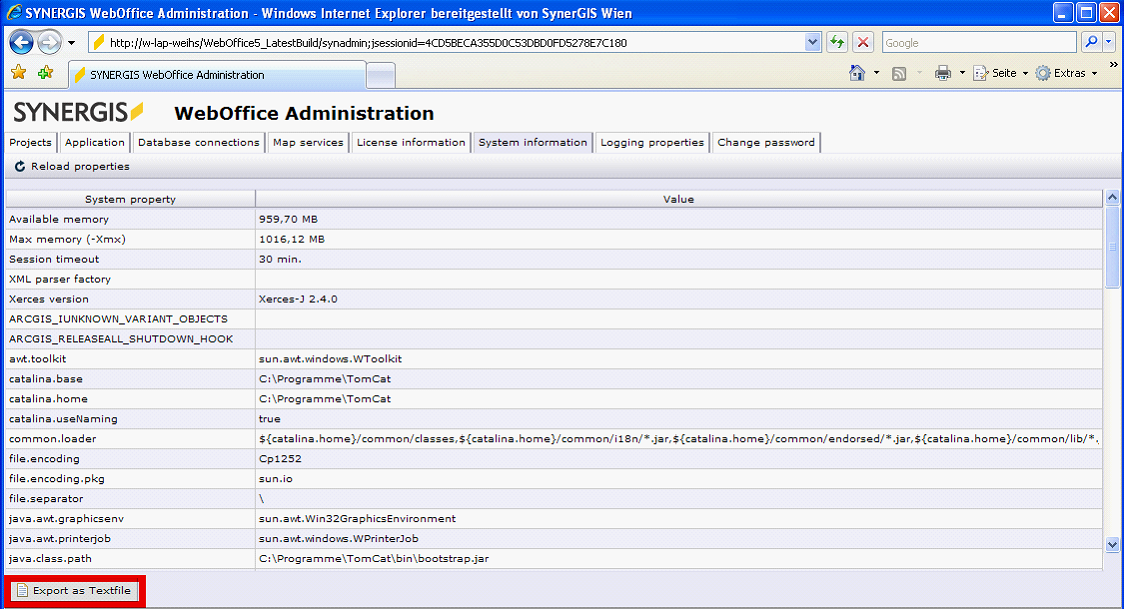This screenshot has height=609, width=1124.
Task: Click the page icon in the address bar
Action: pos(96,42)
